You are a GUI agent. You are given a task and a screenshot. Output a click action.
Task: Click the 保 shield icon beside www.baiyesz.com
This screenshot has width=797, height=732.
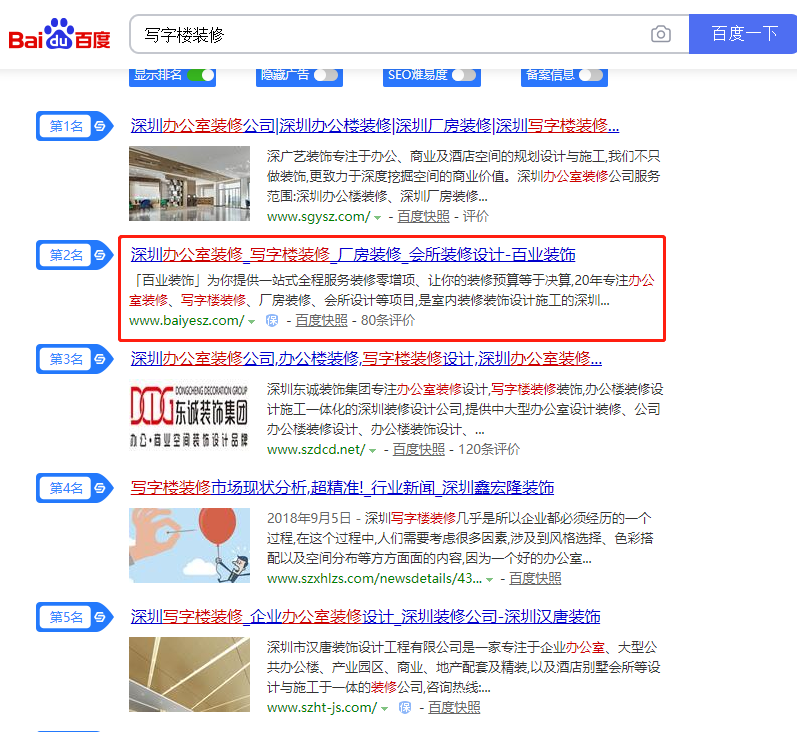(272, 320)
